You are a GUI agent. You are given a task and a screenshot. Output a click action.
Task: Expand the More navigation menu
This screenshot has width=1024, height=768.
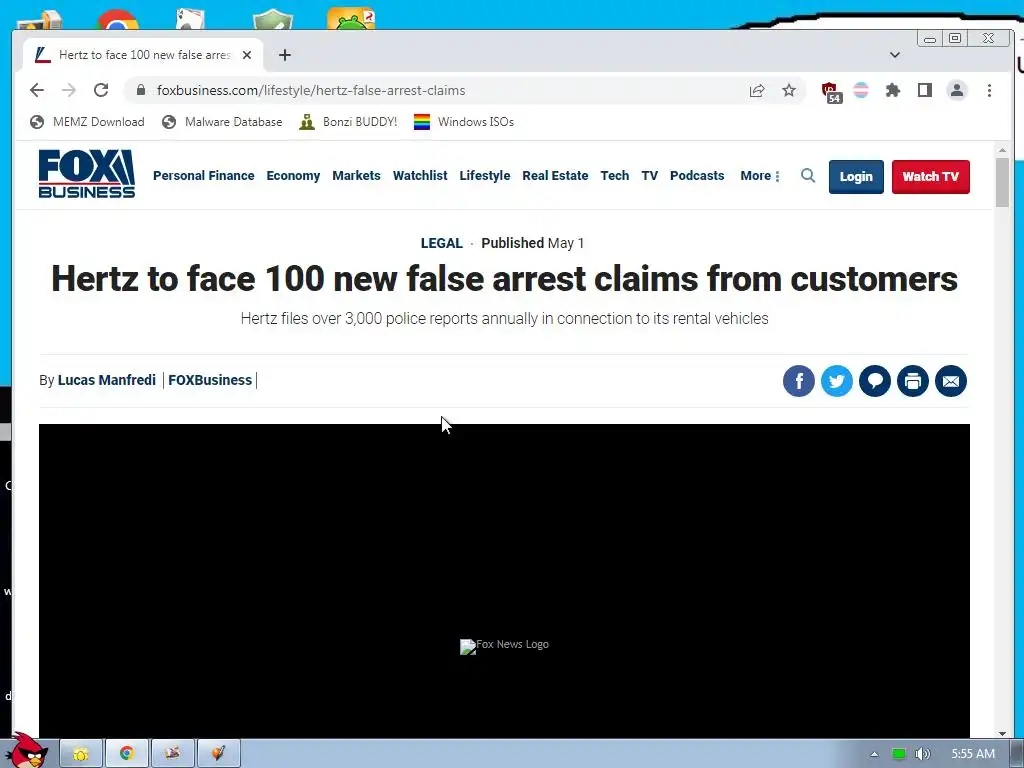point(760,176)
